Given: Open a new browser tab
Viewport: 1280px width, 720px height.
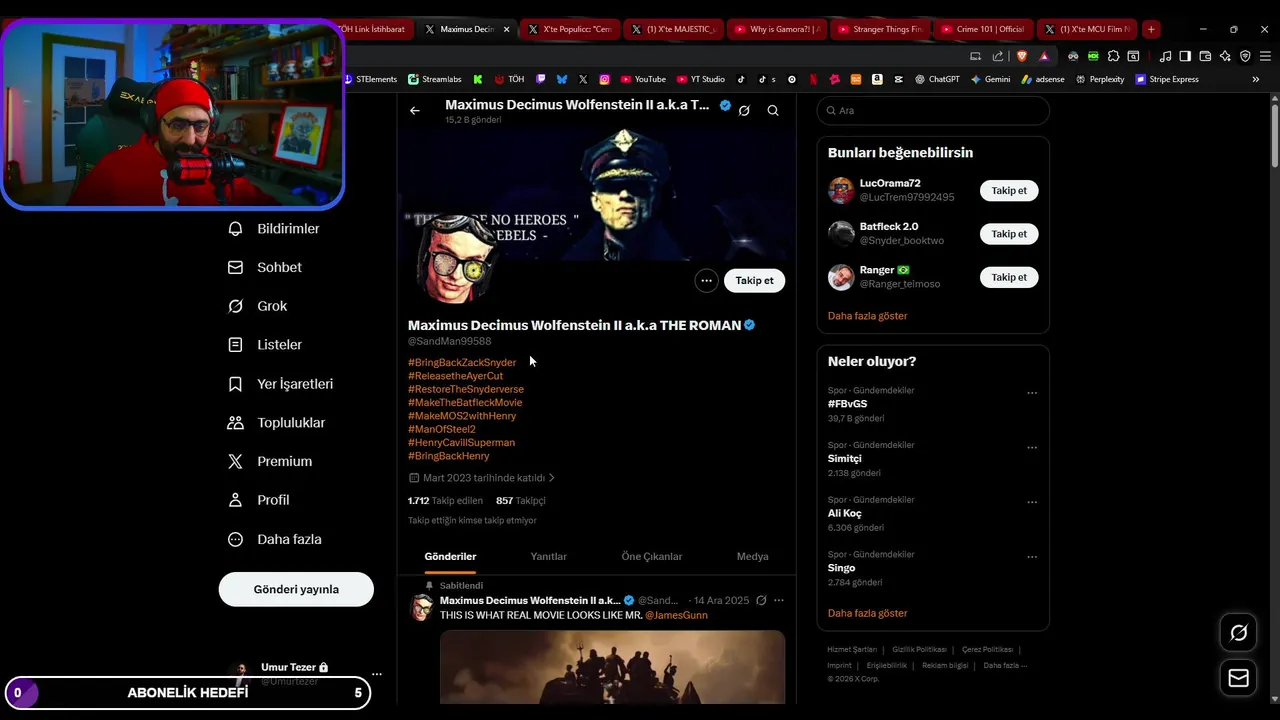Looking at the screenshot, I should (1151, 29).
